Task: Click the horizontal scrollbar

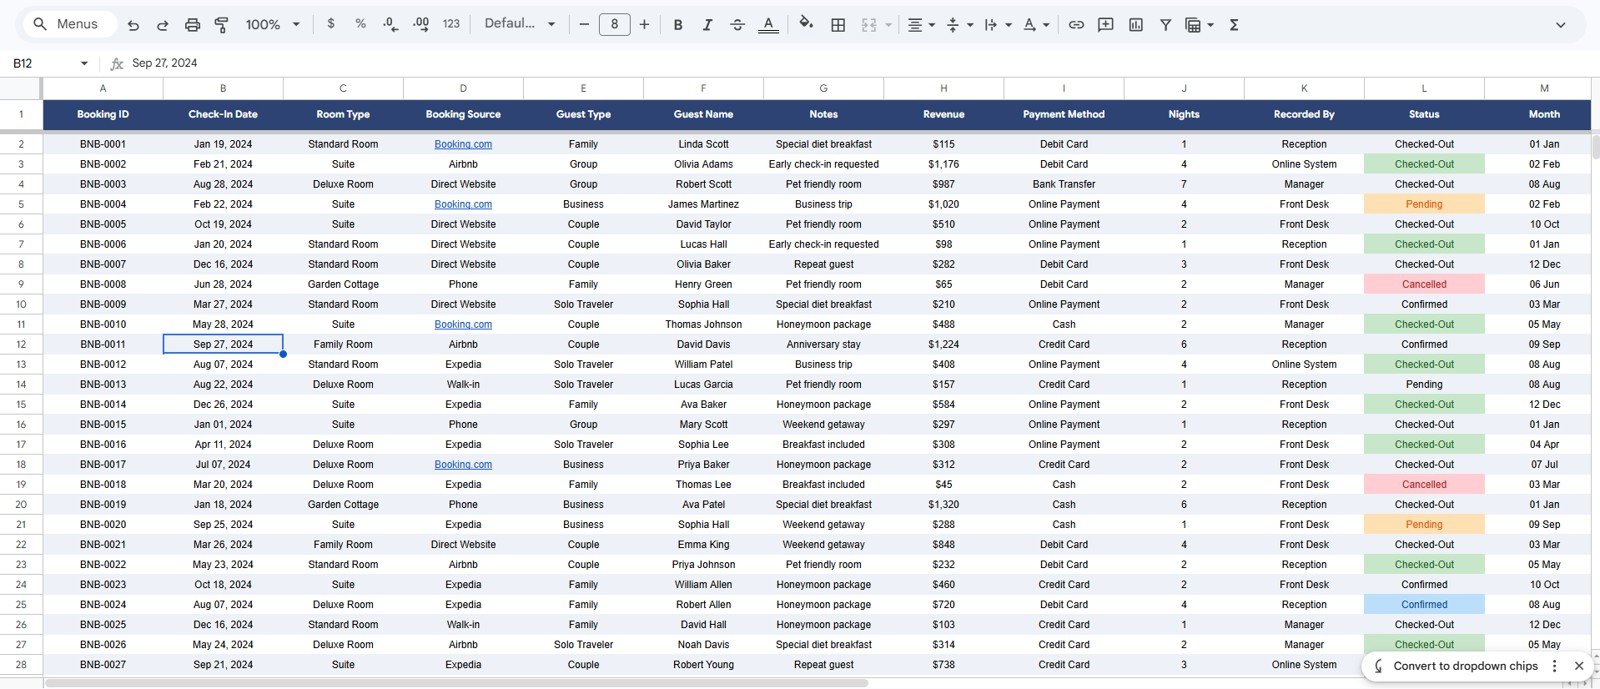Action: 457,683
